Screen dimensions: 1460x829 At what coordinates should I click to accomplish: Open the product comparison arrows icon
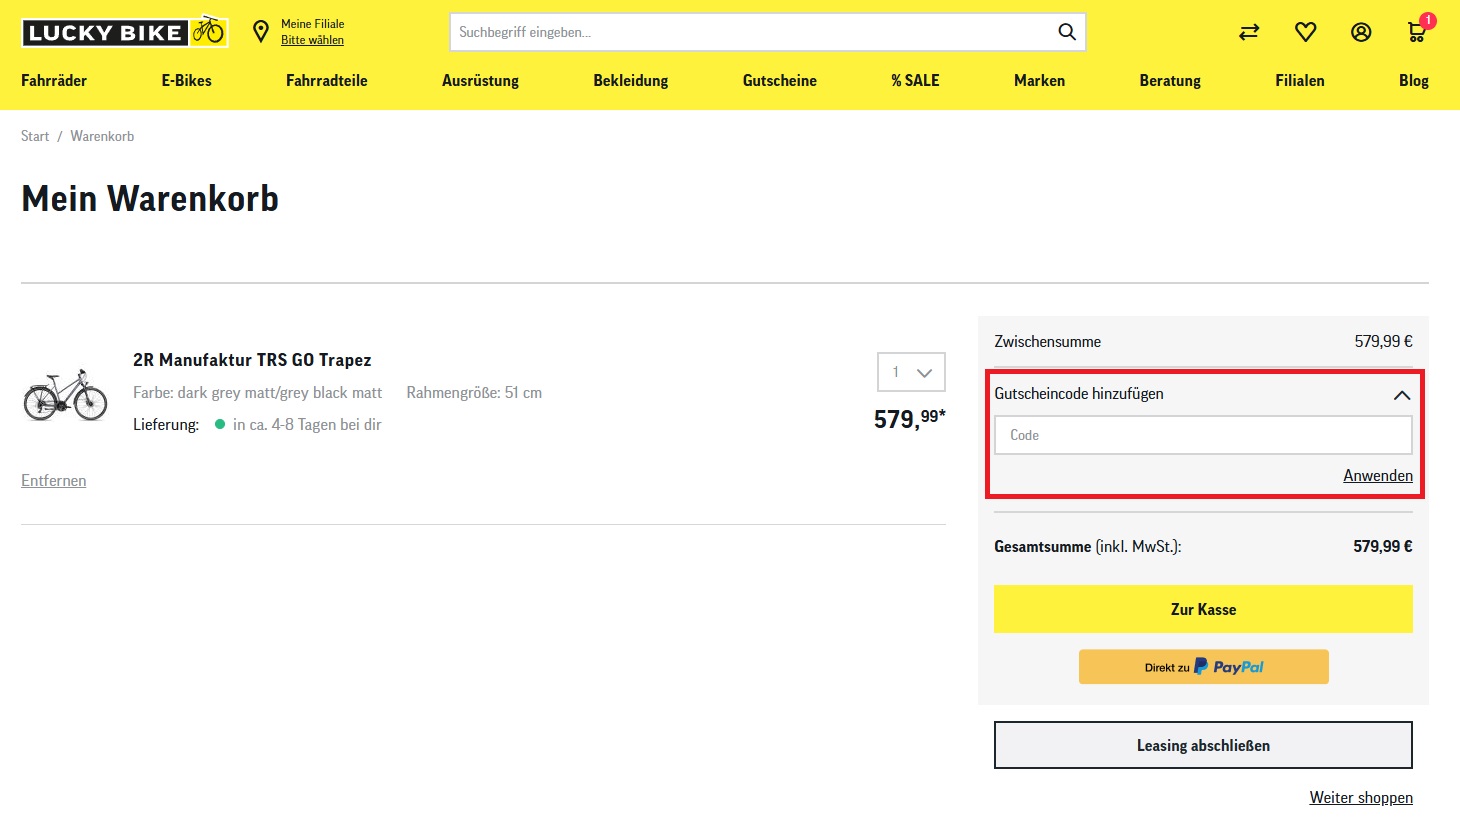1249,32
